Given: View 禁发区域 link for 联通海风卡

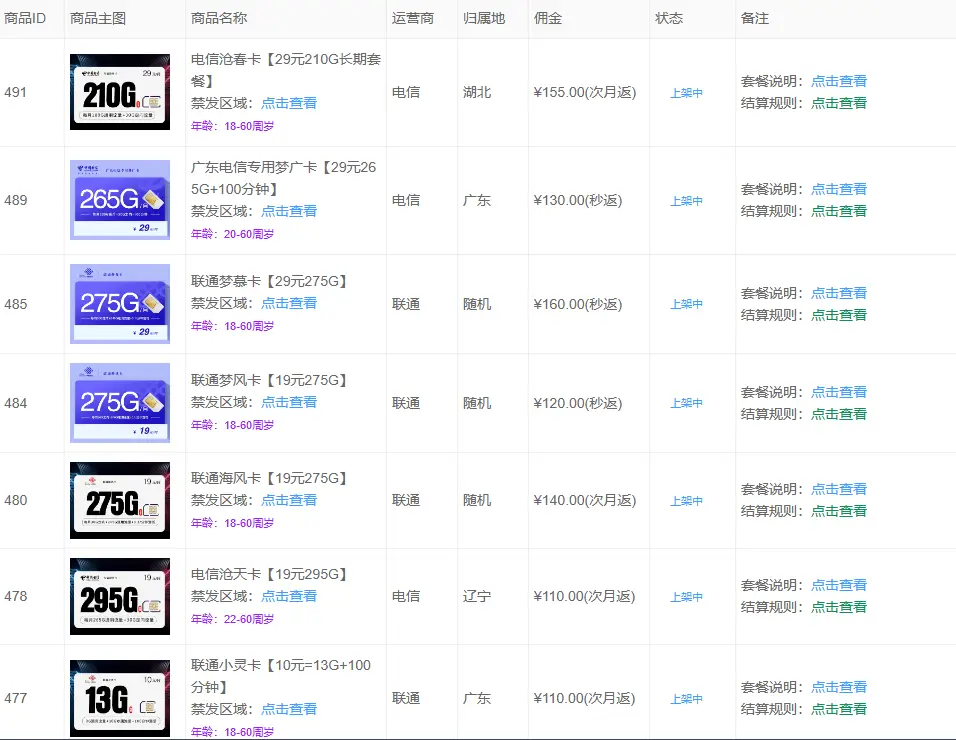Looking at the screenshot, I should [x=289, y=500].
